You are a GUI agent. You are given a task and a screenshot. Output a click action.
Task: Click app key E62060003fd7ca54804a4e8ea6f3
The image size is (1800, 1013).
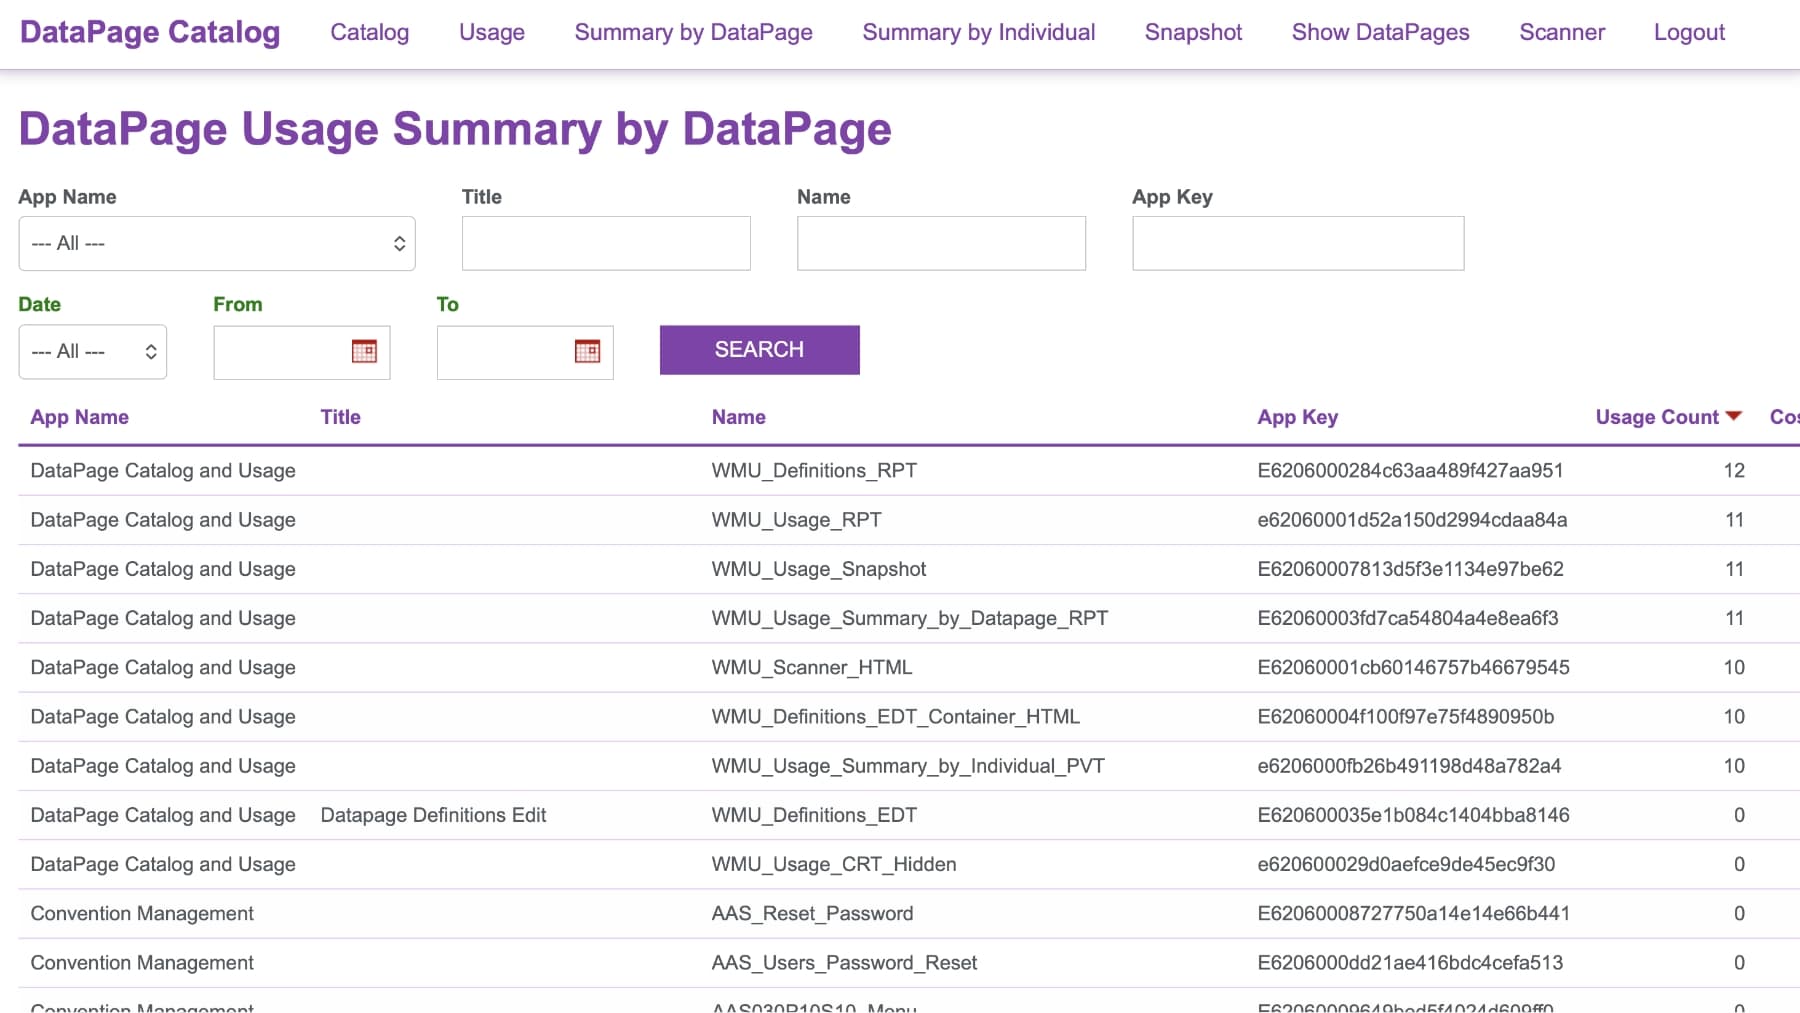[x=1408, y=618]
